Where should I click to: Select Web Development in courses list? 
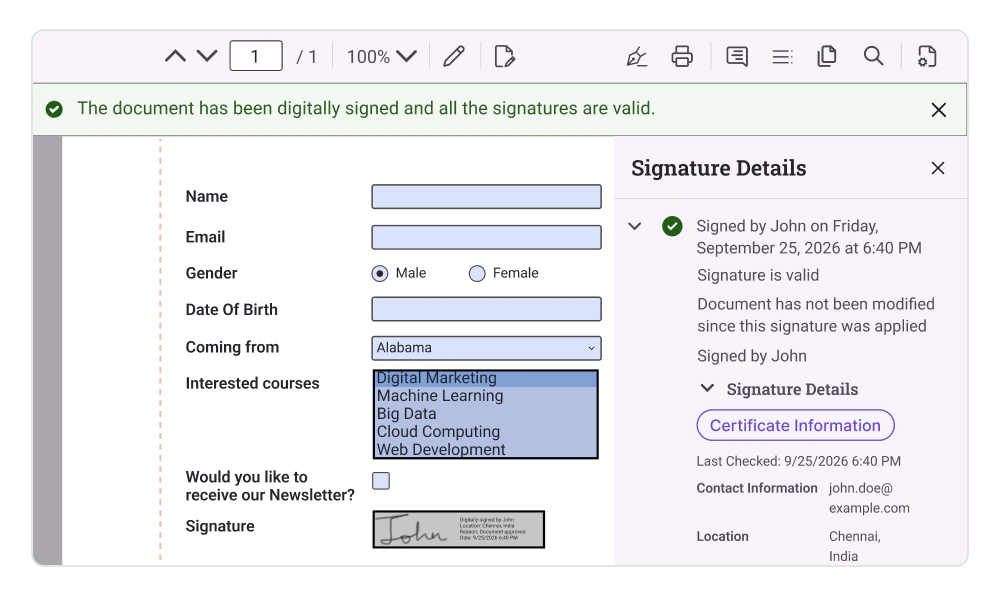point(485,450)
